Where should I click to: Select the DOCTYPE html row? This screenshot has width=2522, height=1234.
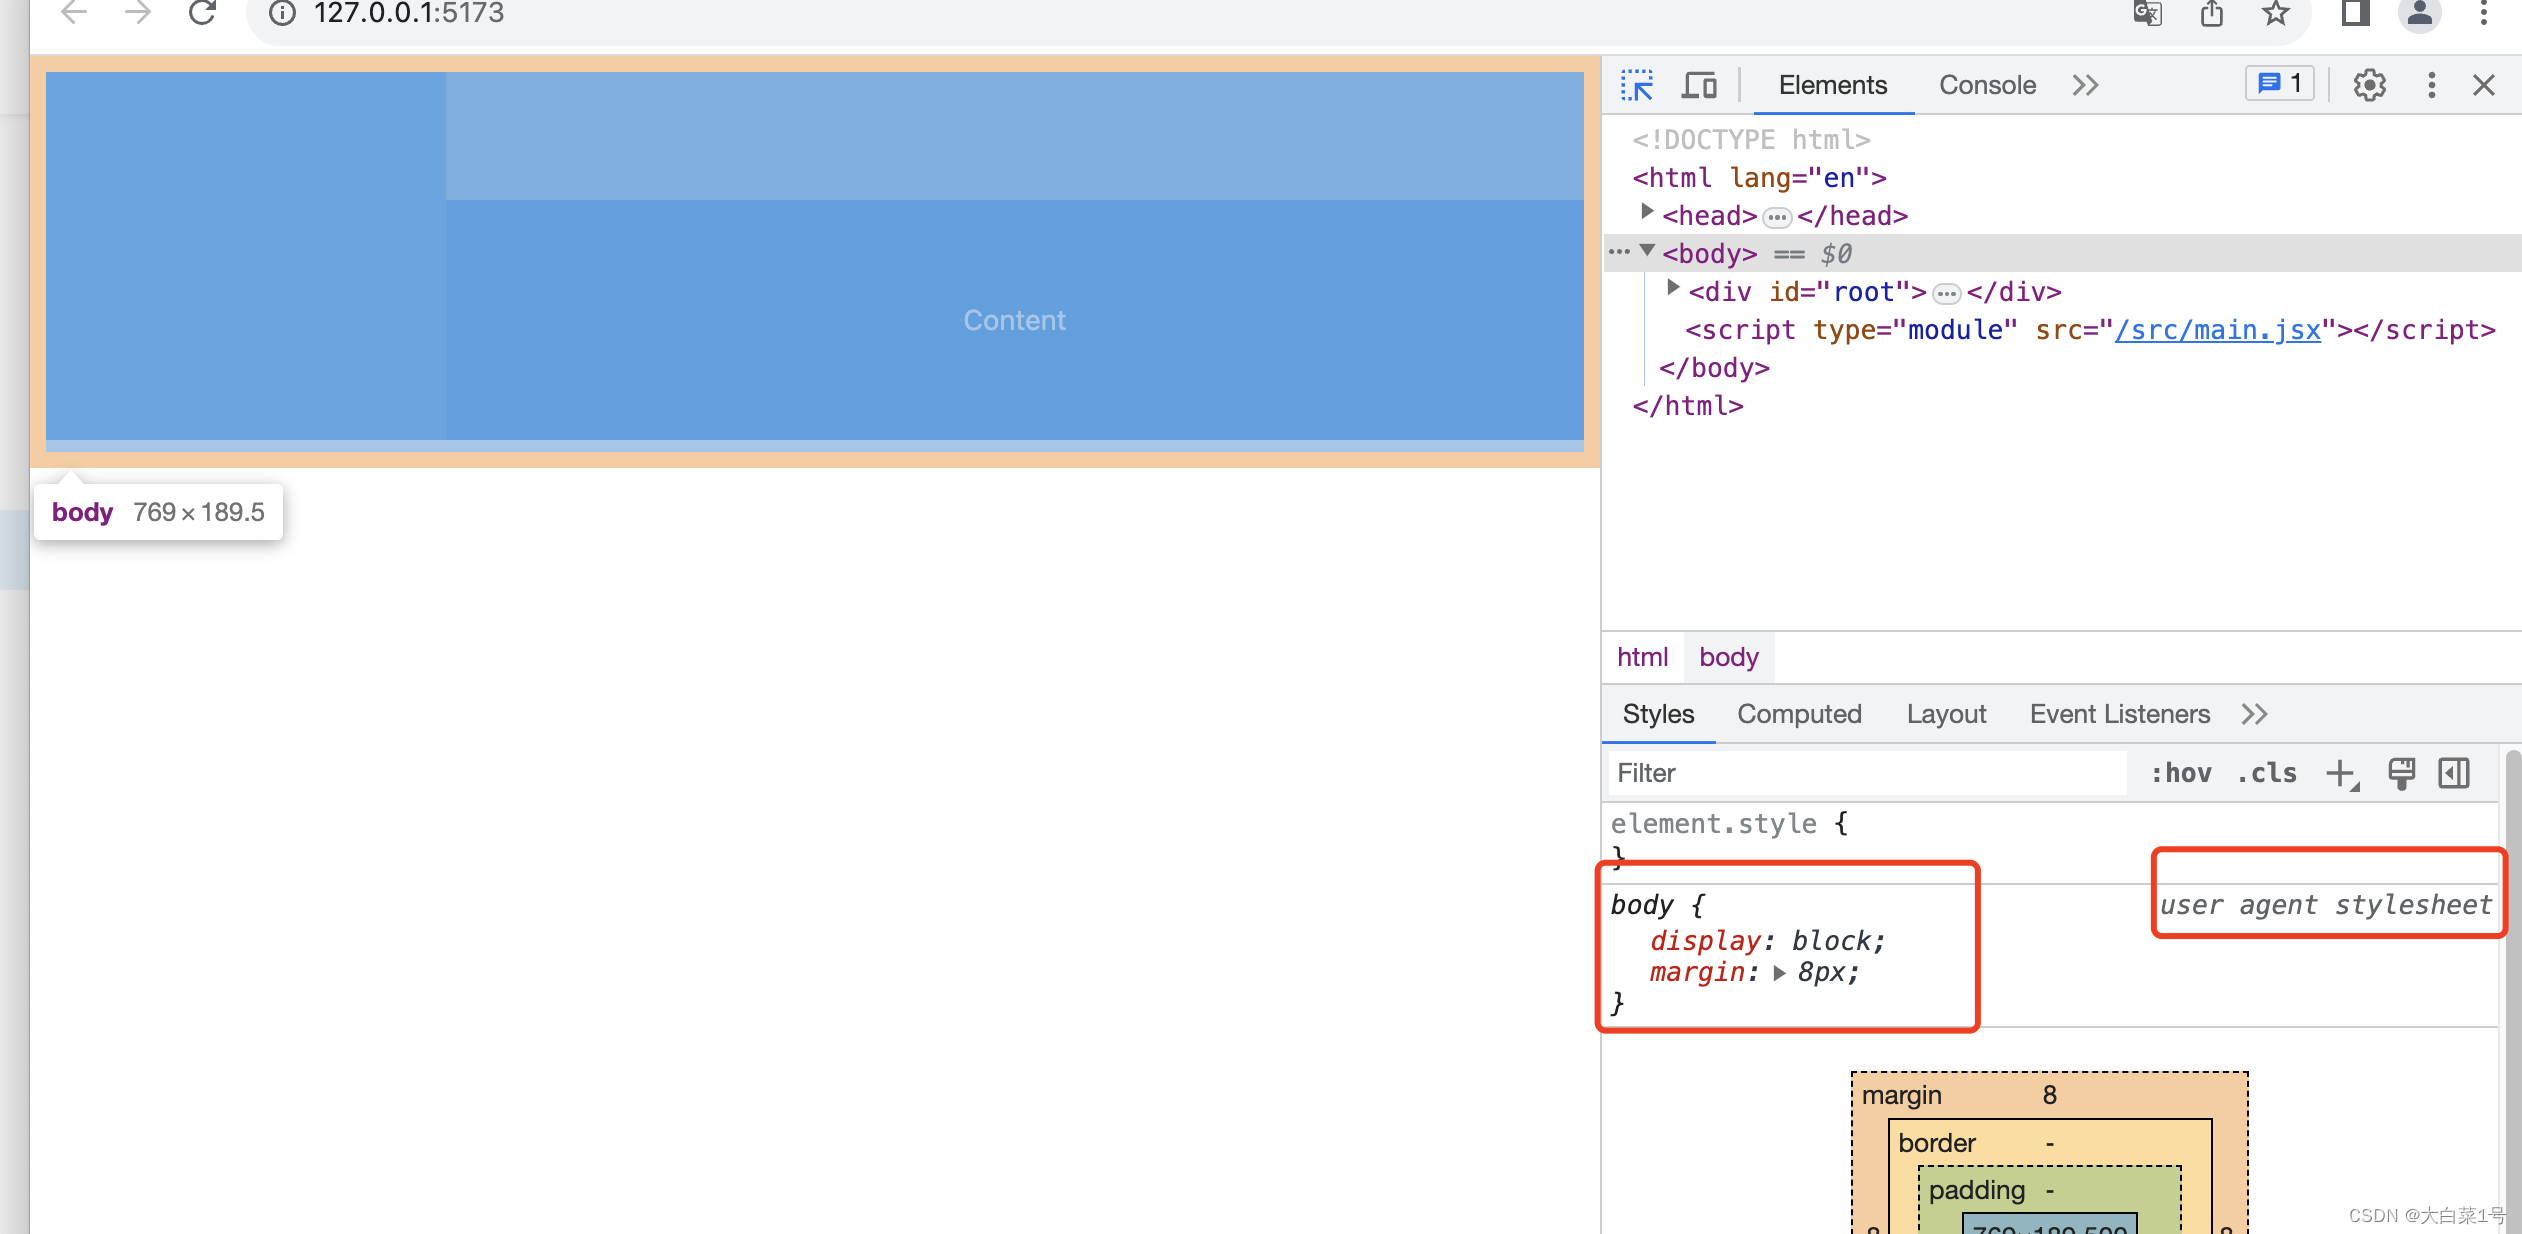2062,140
